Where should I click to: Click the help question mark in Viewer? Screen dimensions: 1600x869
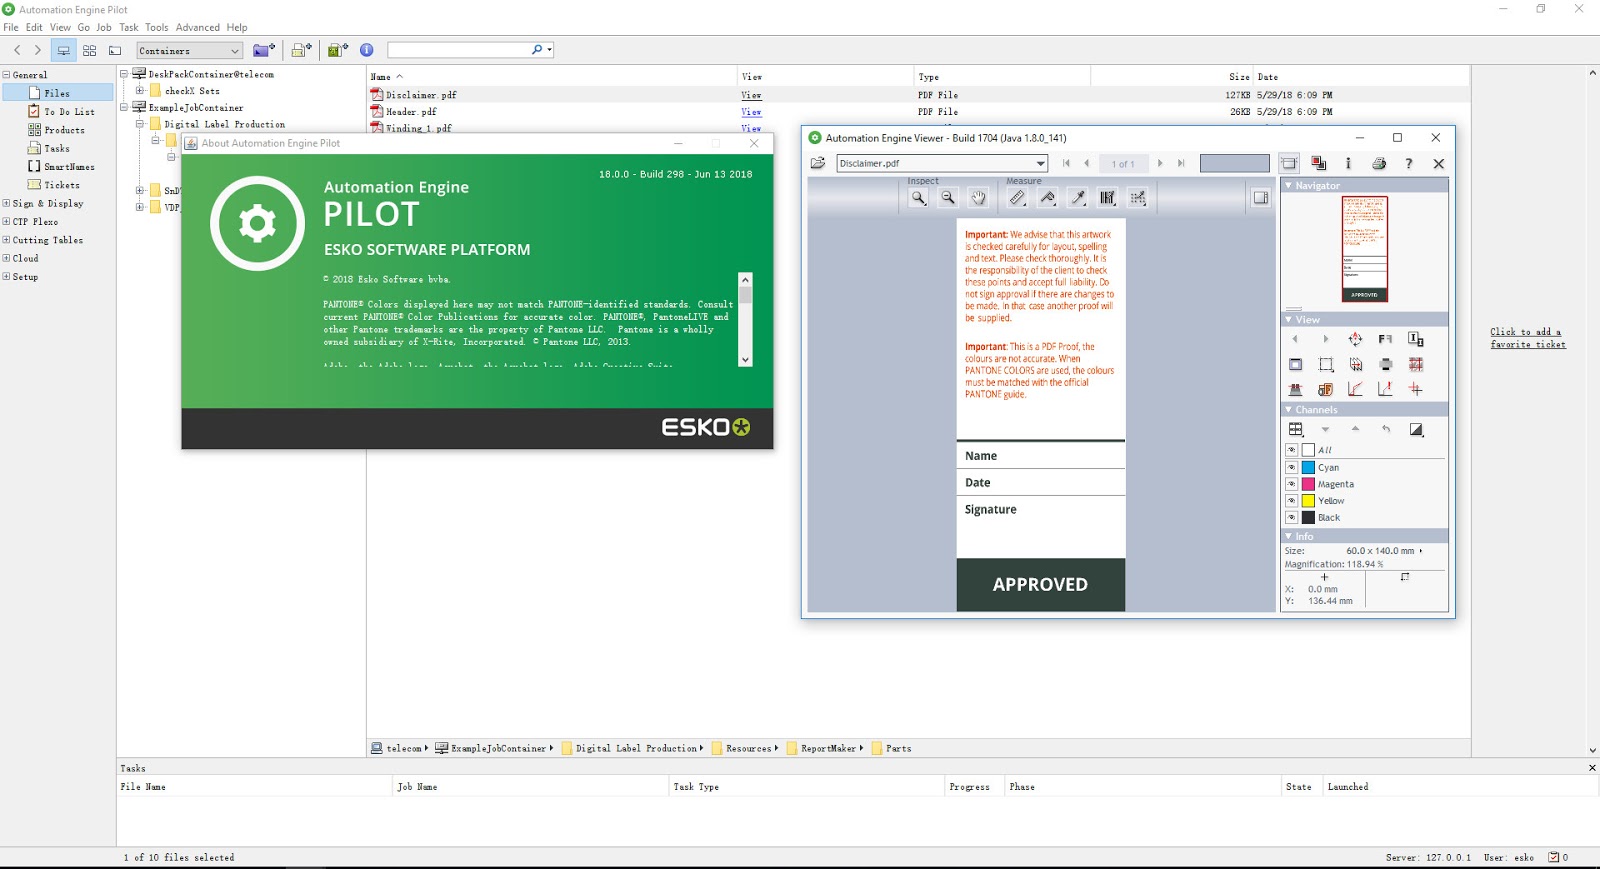click(x=1409, y=163)
